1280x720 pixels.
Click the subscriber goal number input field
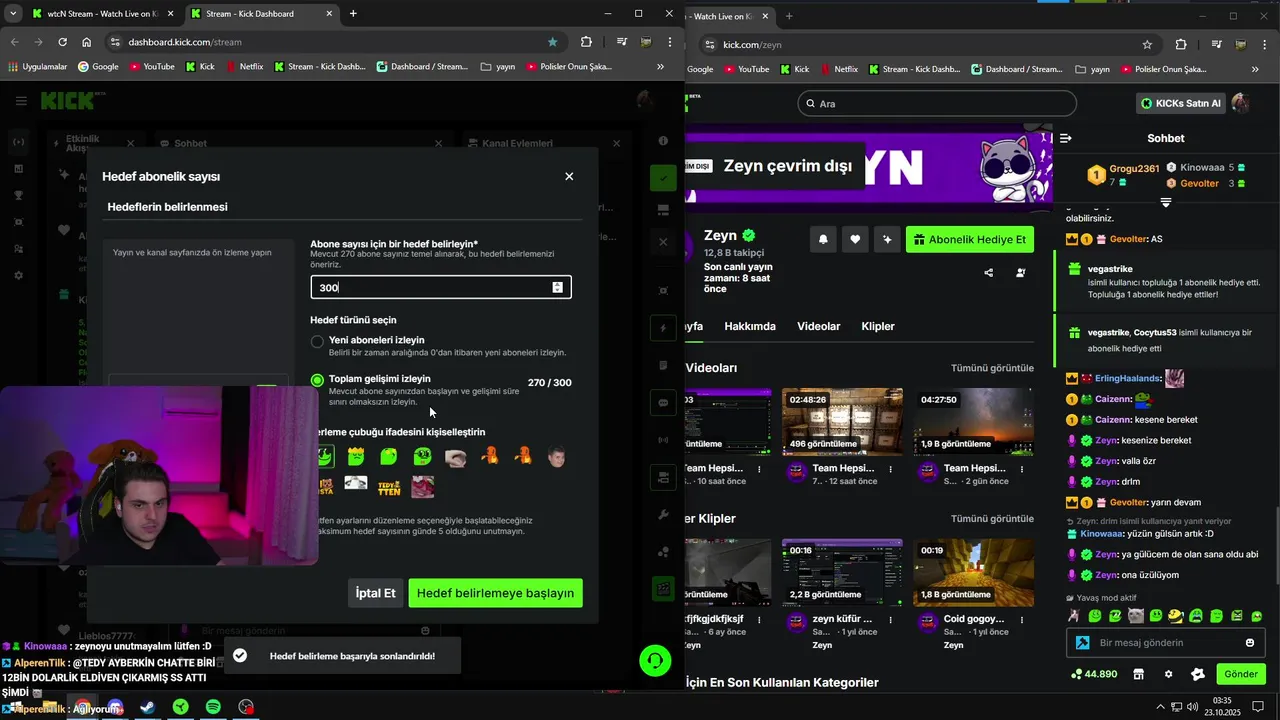point(441,287)
